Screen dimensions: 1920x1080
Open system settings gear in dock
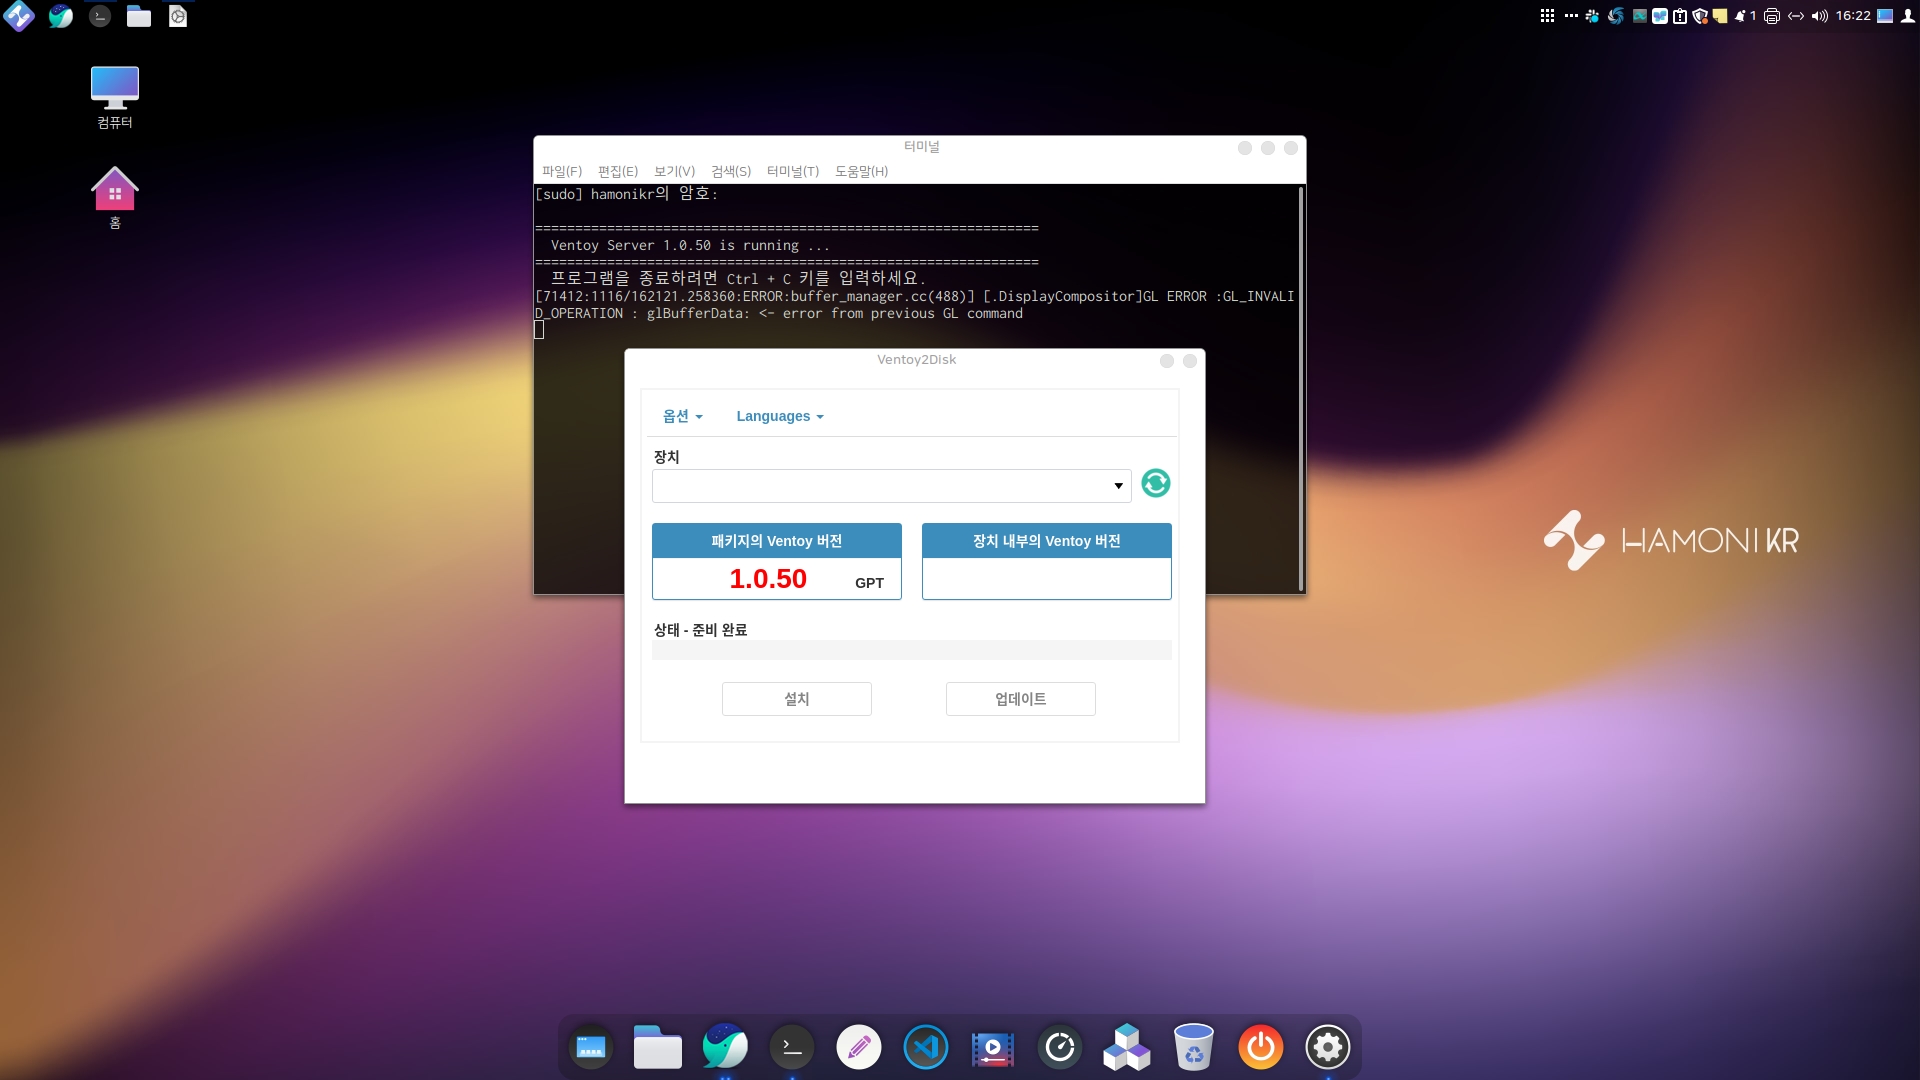point(1327,1047)
